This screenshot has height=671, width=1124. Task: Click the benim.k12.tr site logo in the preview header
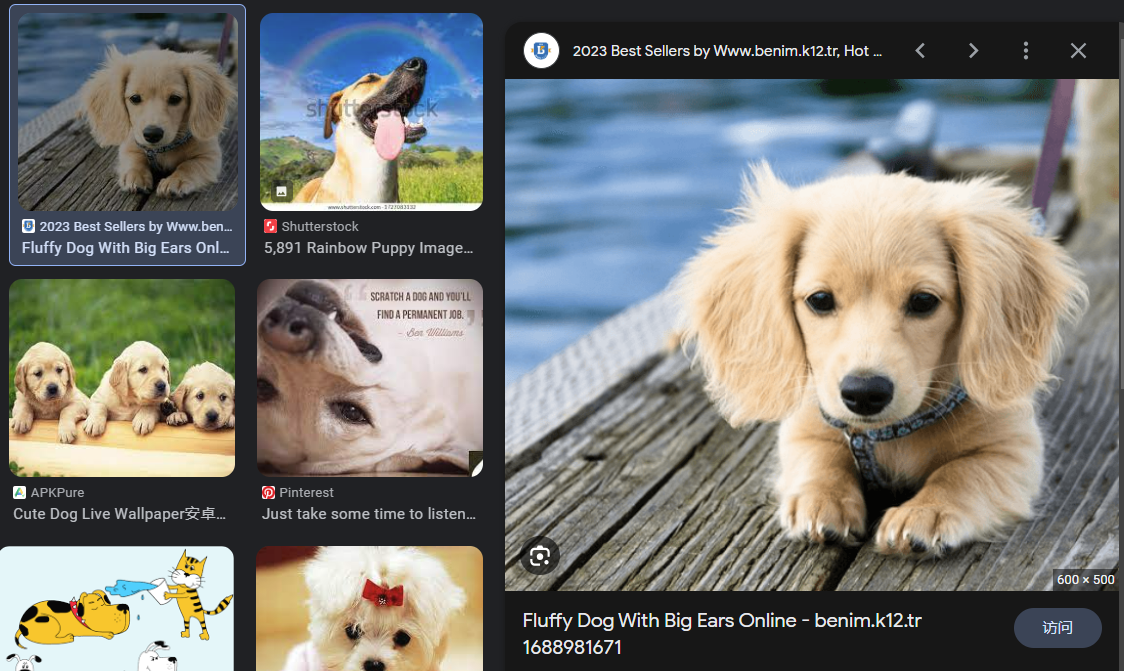pos(541,51)
